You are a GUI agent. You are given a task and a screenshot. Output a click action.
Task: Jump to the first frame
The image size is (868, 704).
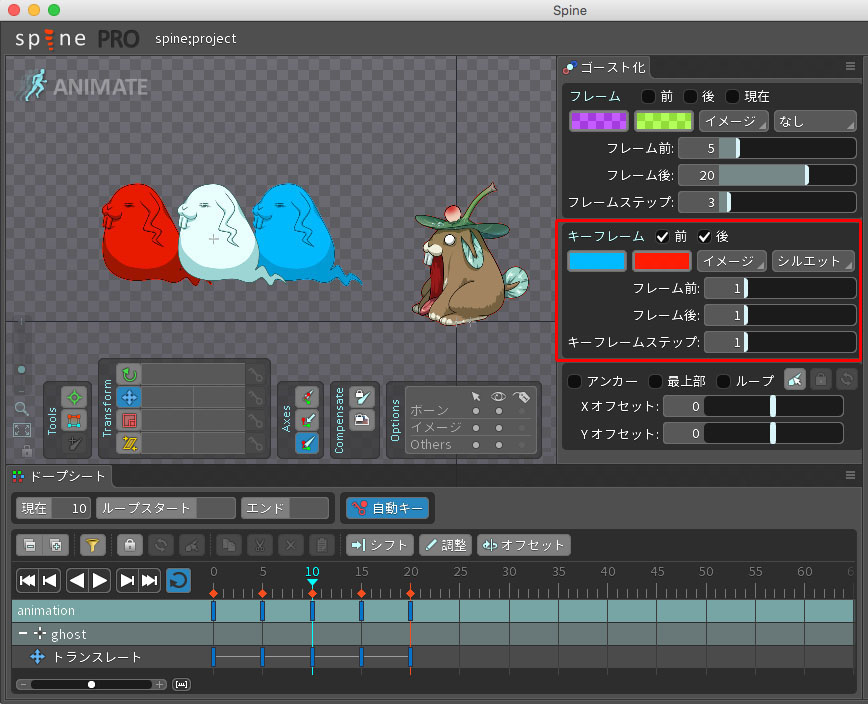[x=27, y=580]
